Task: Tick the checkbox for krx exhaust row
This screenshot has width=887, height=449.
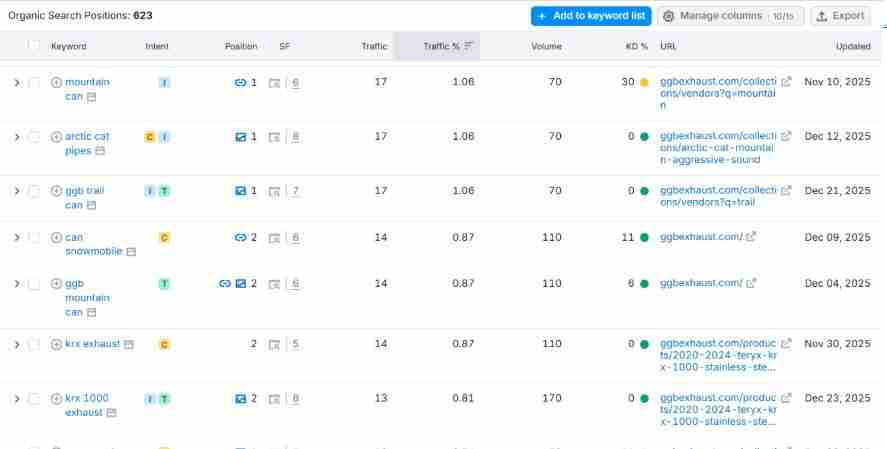Action: click(34, 344)
